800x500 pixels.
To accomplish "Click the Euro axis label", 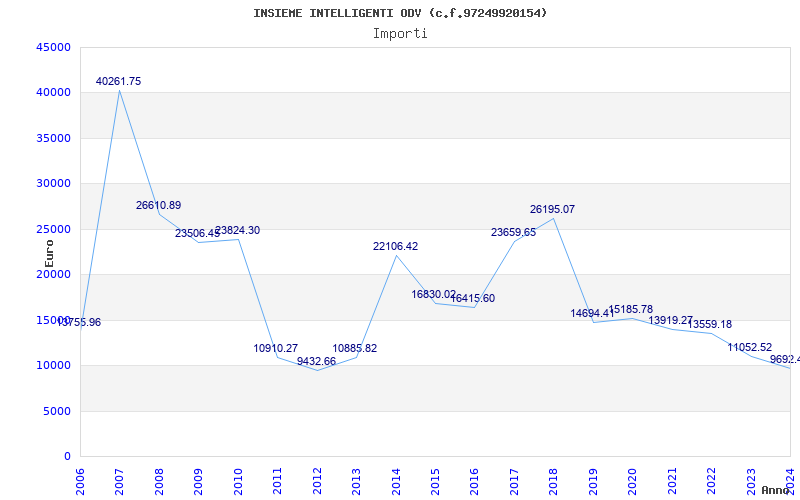I will coord(49,254).
